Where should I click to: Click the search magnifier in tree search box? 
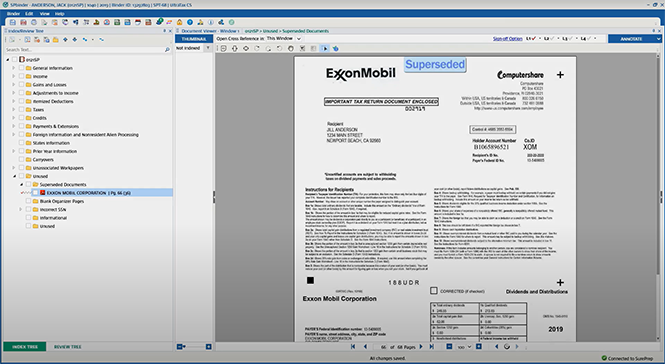[167, 50]
